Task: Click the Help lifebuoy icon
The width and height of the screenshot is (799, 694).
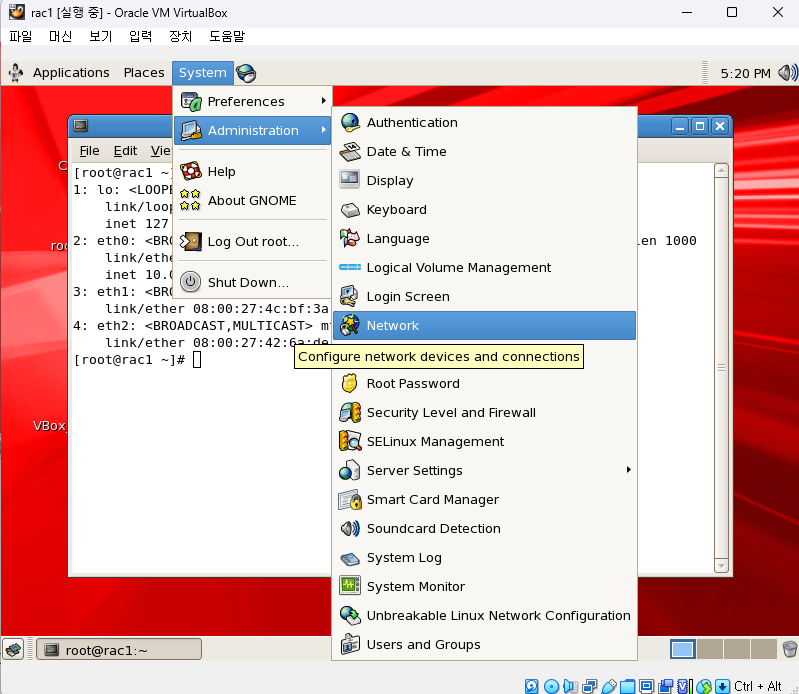Action: pyautogui.click(x=191, y=171)
